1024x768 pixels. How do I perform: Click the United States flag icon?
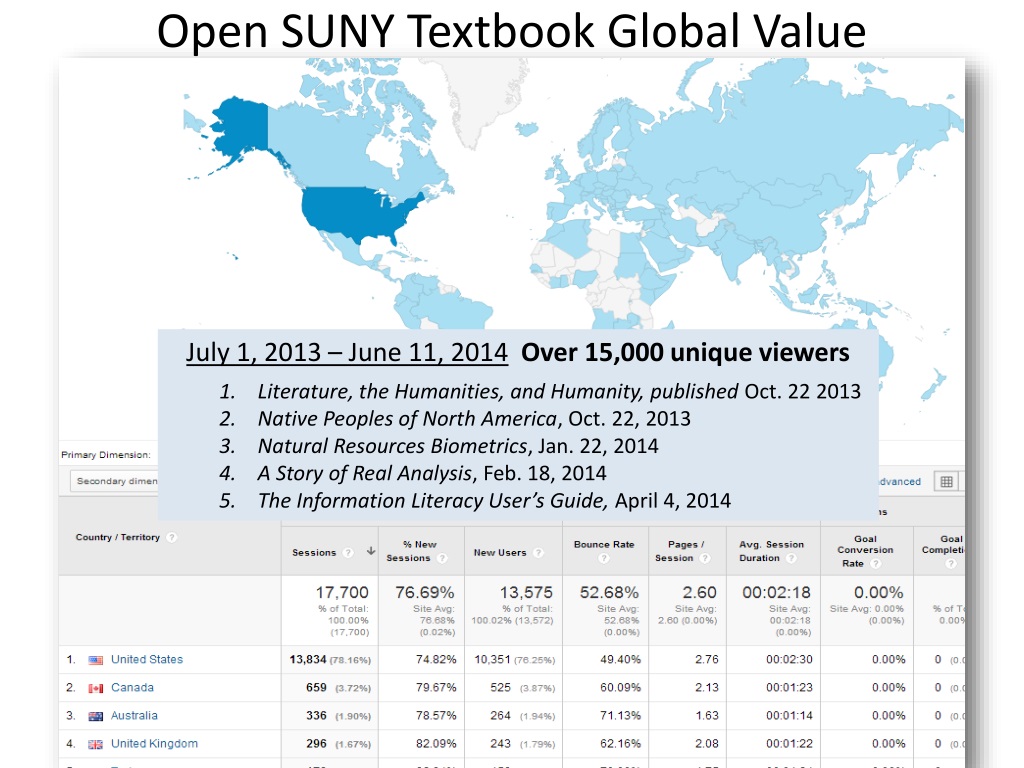[95, 660]
